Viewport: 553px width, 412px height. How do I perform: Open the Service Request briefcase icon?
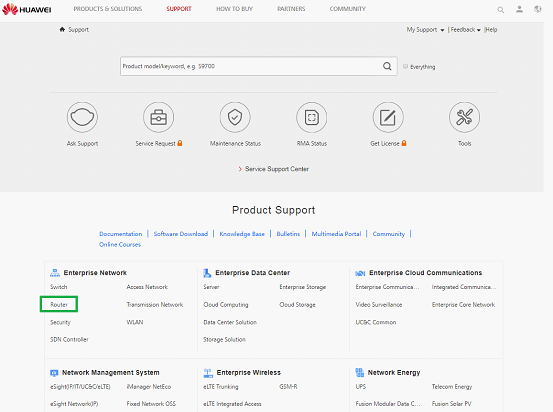158,117
